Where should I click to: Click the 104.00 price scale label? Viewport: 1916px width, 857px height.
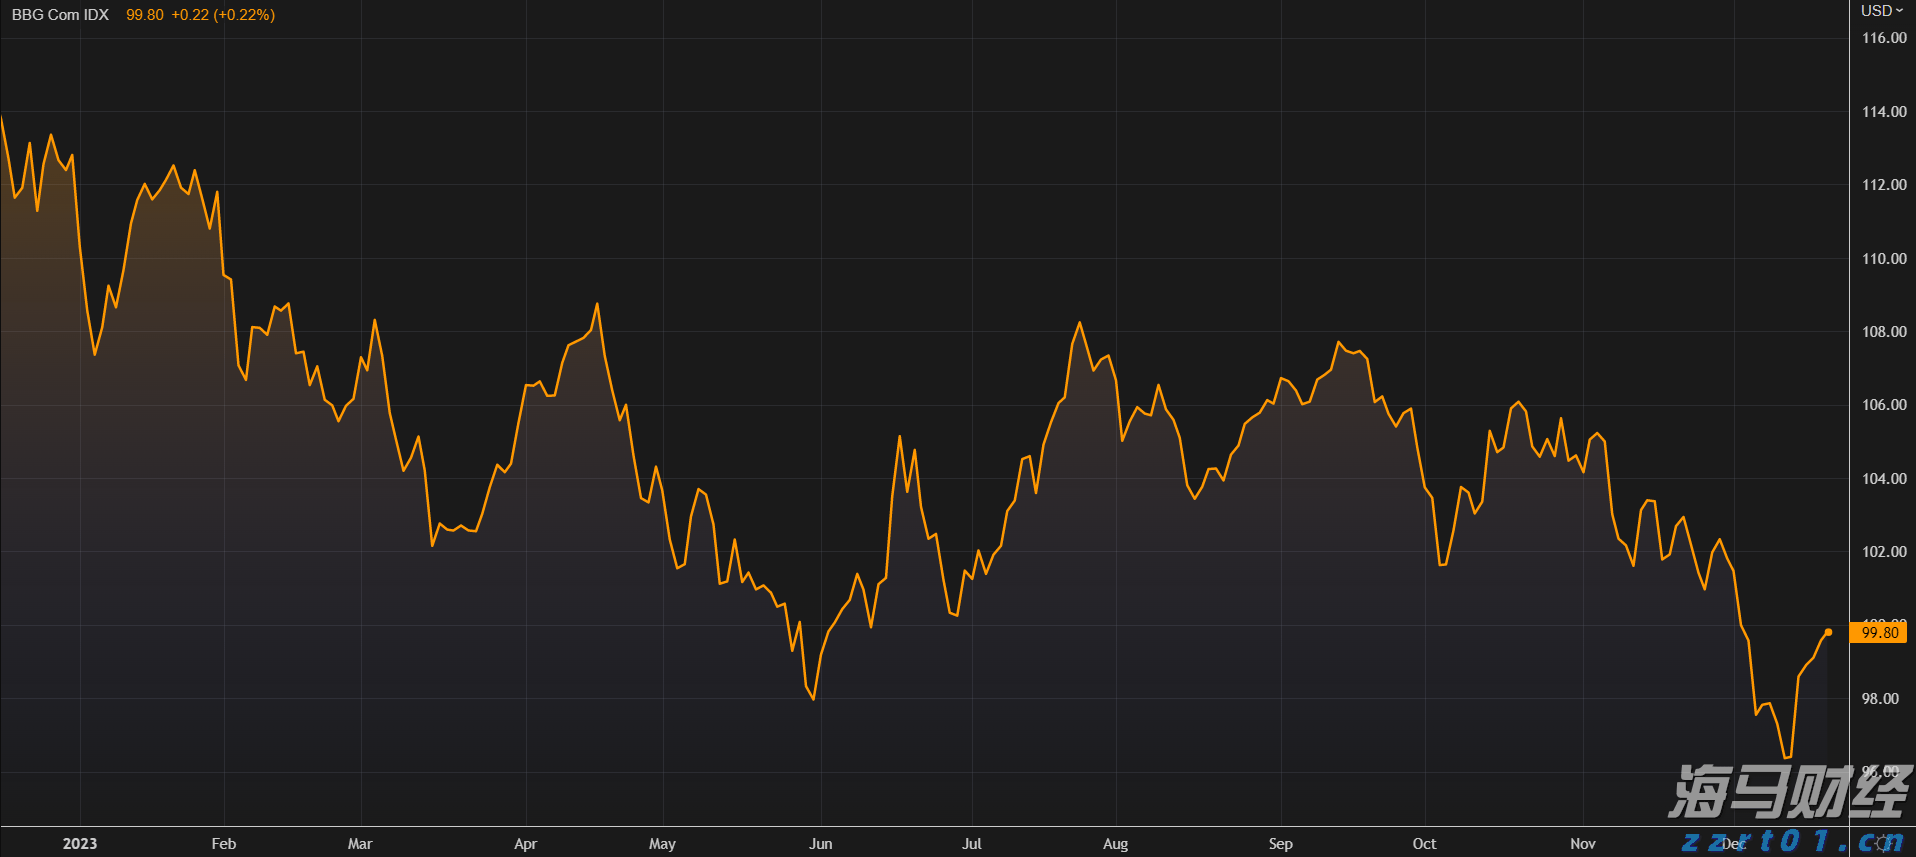pos(1883,479)
